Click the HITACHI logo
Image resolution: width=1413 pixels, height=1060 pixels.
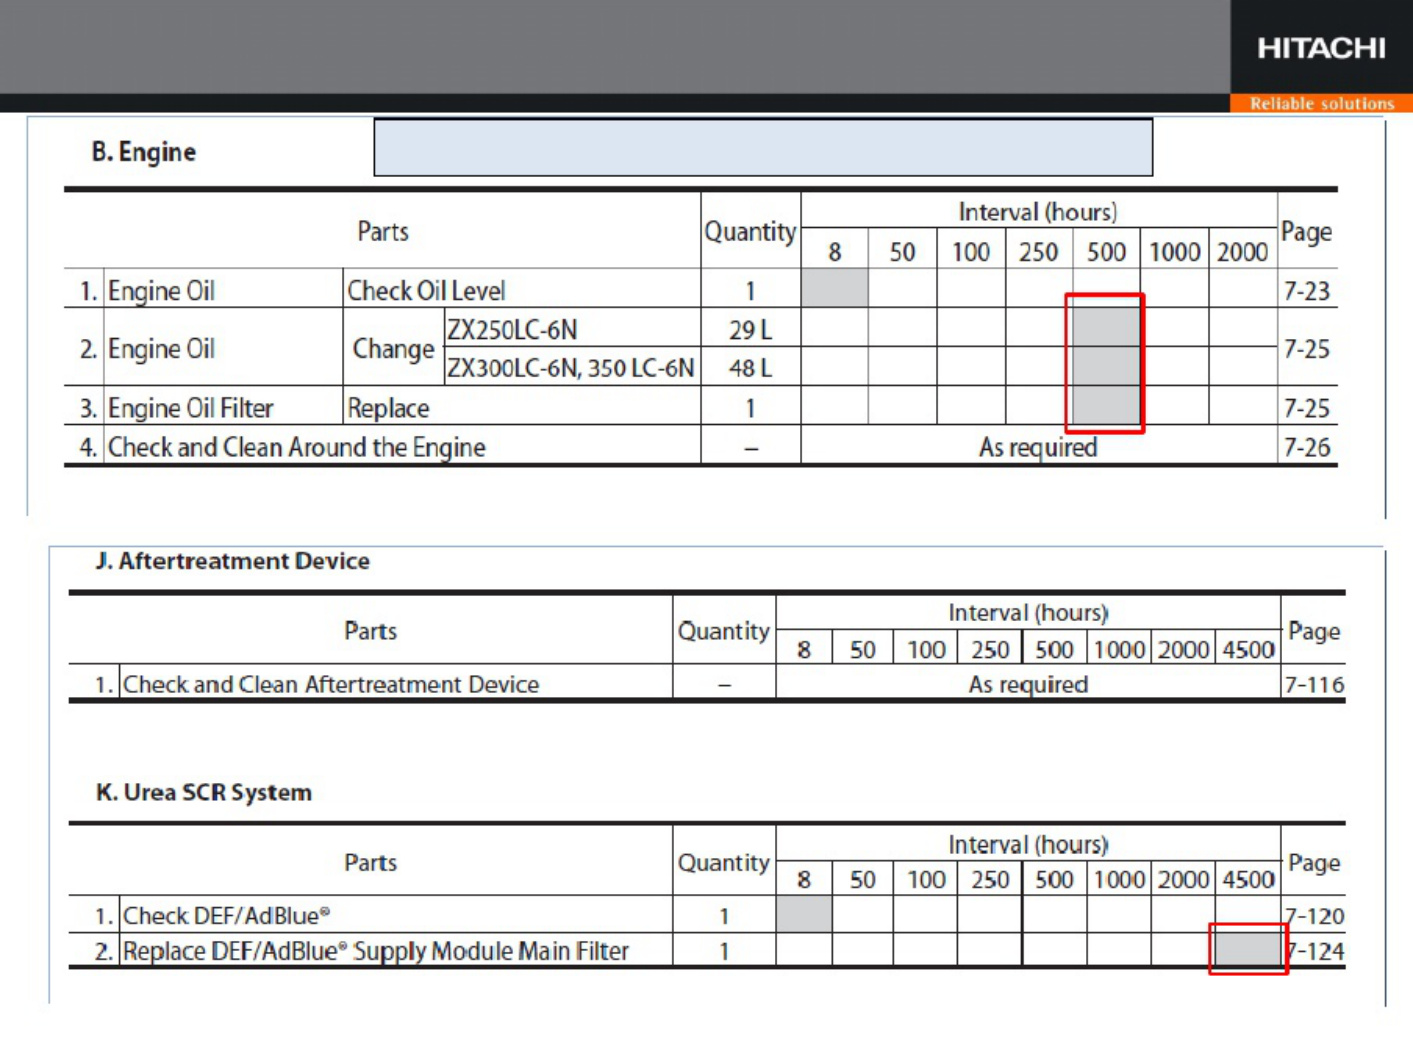pyautogui.click(x=1321, y=48)
